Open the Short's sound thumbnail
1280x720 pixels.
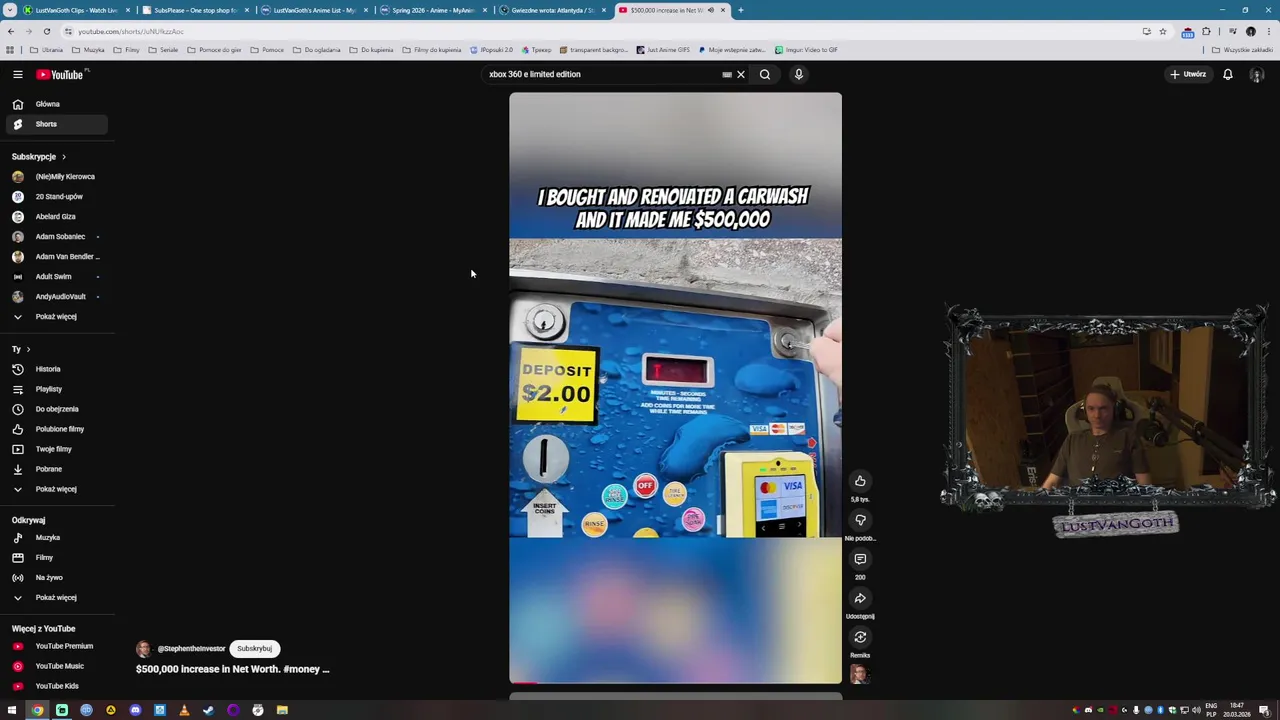(x=860, y=675)
